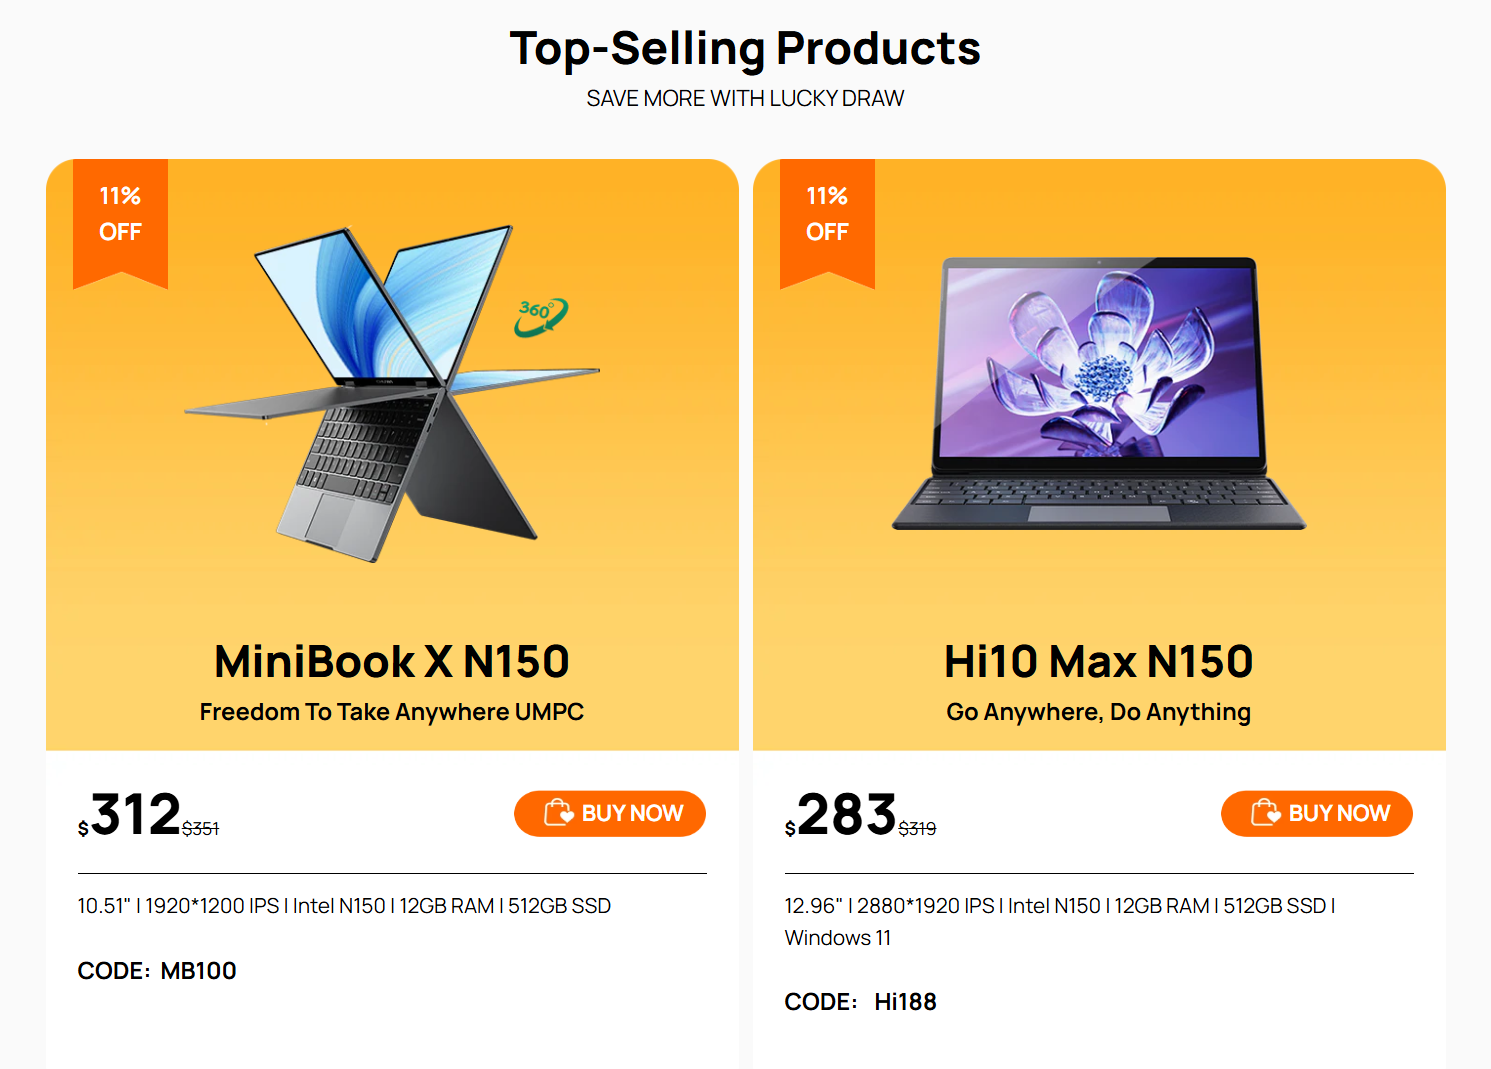
Task: Click the "Freedom To Take Anywhere UMPC" tagline
Action: pyautogui.click(x=392, y=712)
